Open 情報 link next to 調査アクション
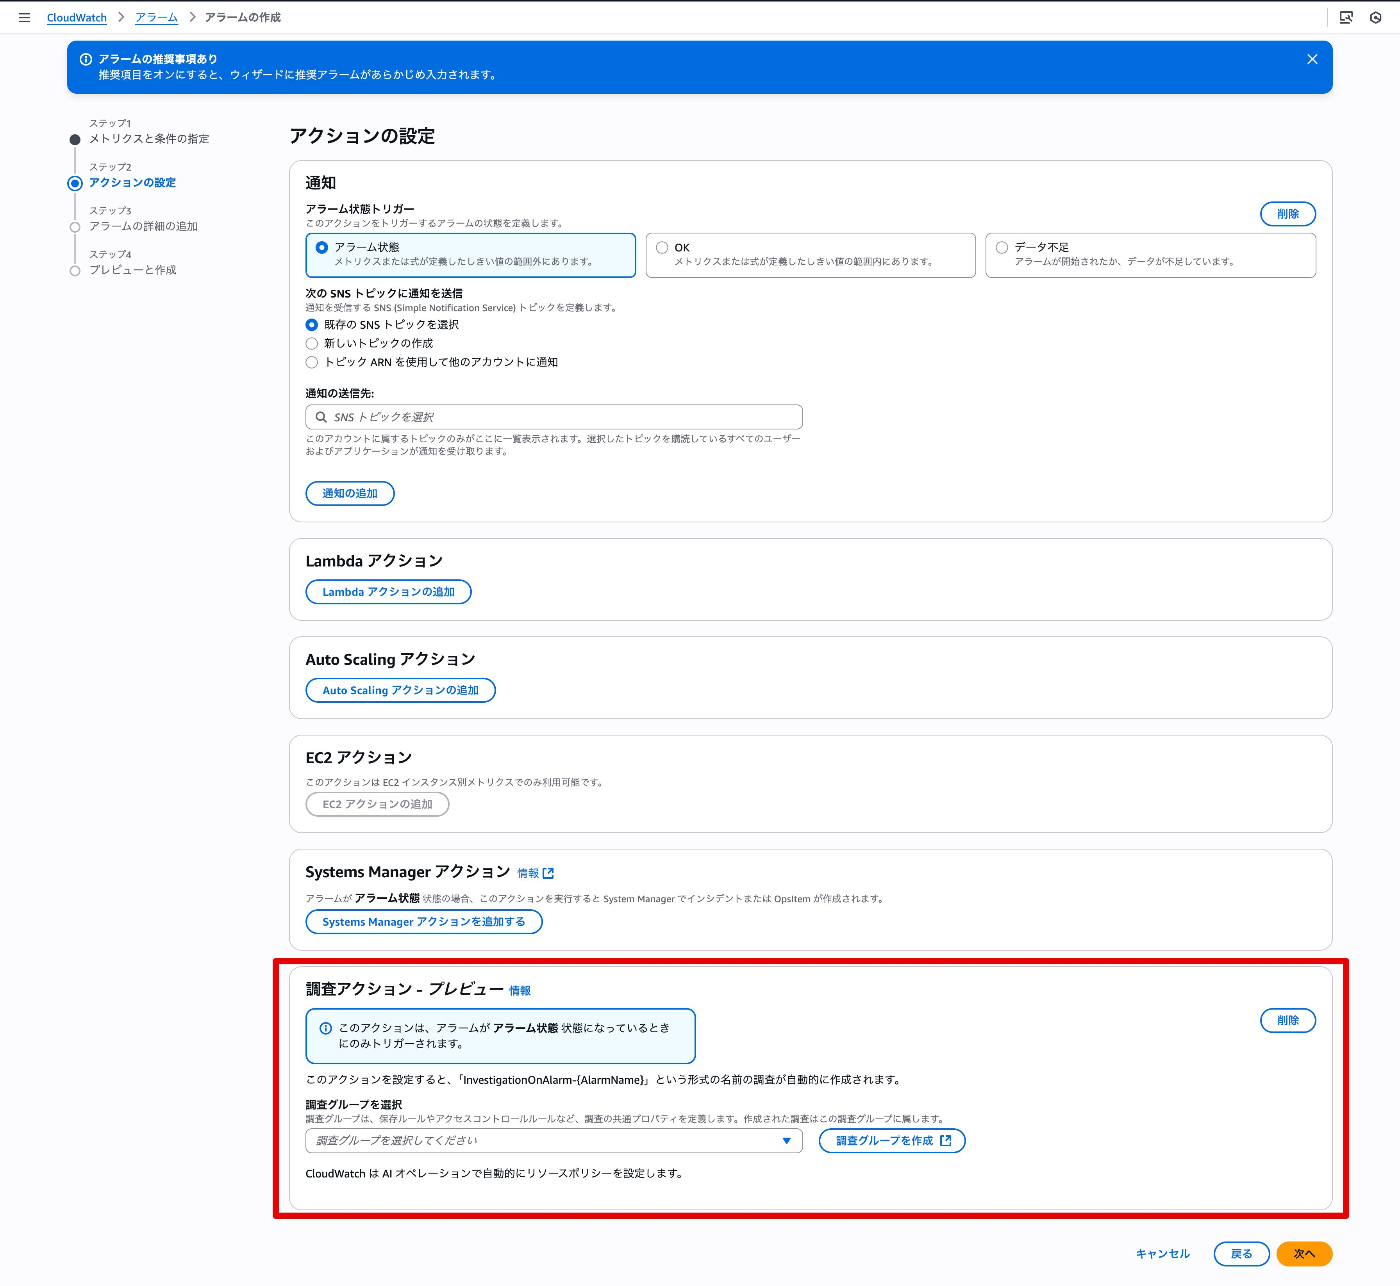The image size is (1400, 1286). tap(520, 991)
